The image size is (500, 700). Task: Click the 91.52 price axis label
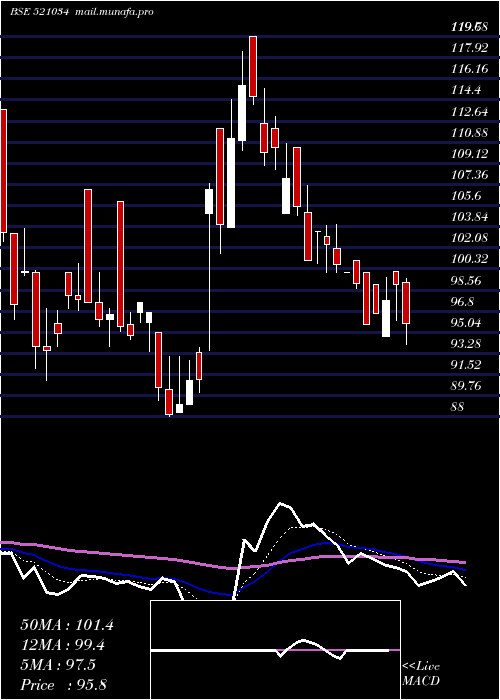(x=466, y=365)
